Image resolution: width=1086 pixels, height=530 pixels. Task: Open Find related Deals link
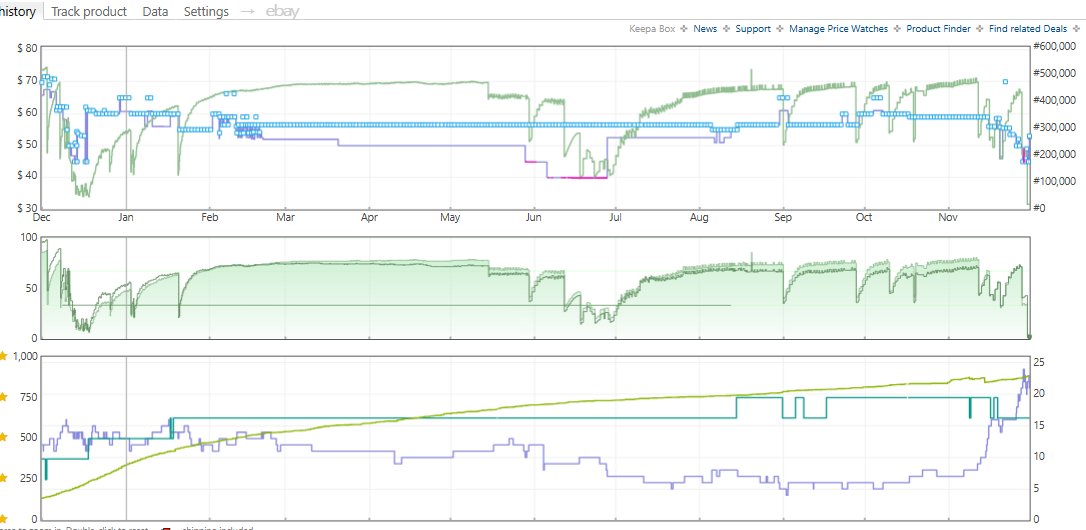tap(1028, 29)
